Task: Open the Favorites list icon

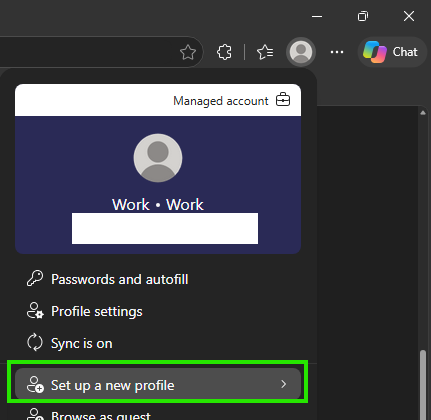Action: click(x=265, y=52)
